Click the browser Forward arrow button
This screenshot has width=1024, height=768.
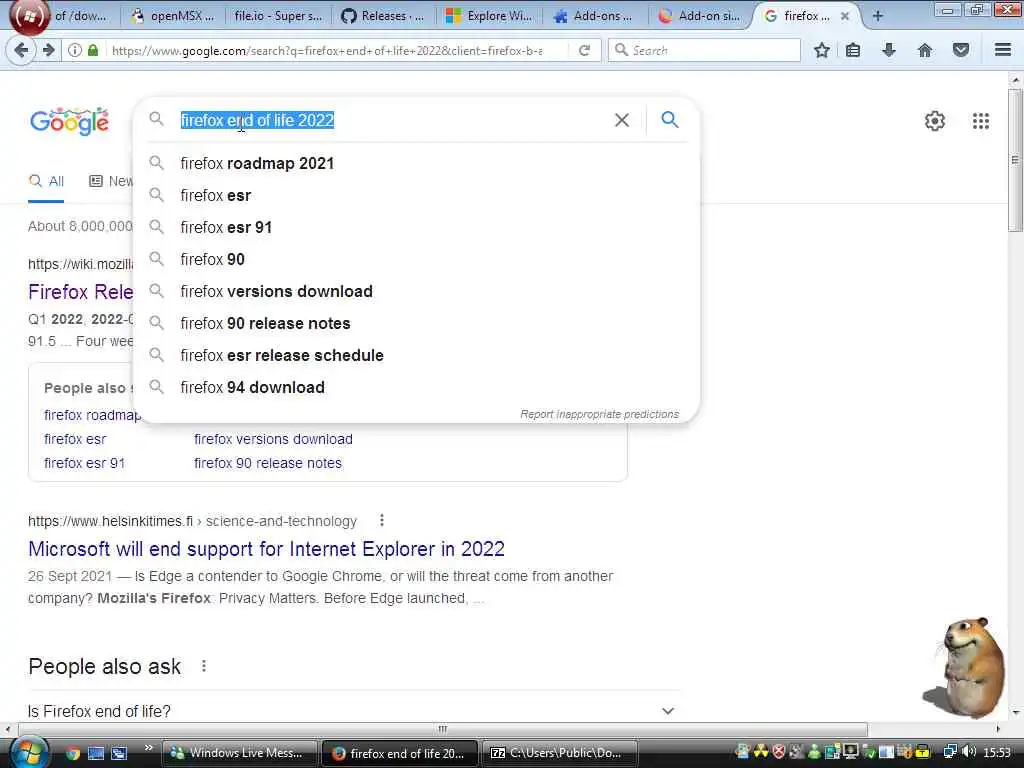(x=49, y=50)
